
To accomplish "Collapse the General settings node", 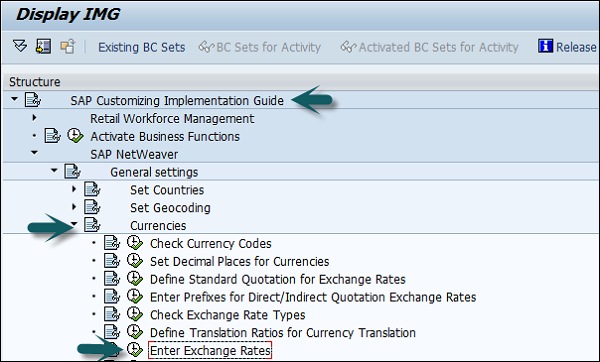I will pyautogui.click(x=54, y=170).
